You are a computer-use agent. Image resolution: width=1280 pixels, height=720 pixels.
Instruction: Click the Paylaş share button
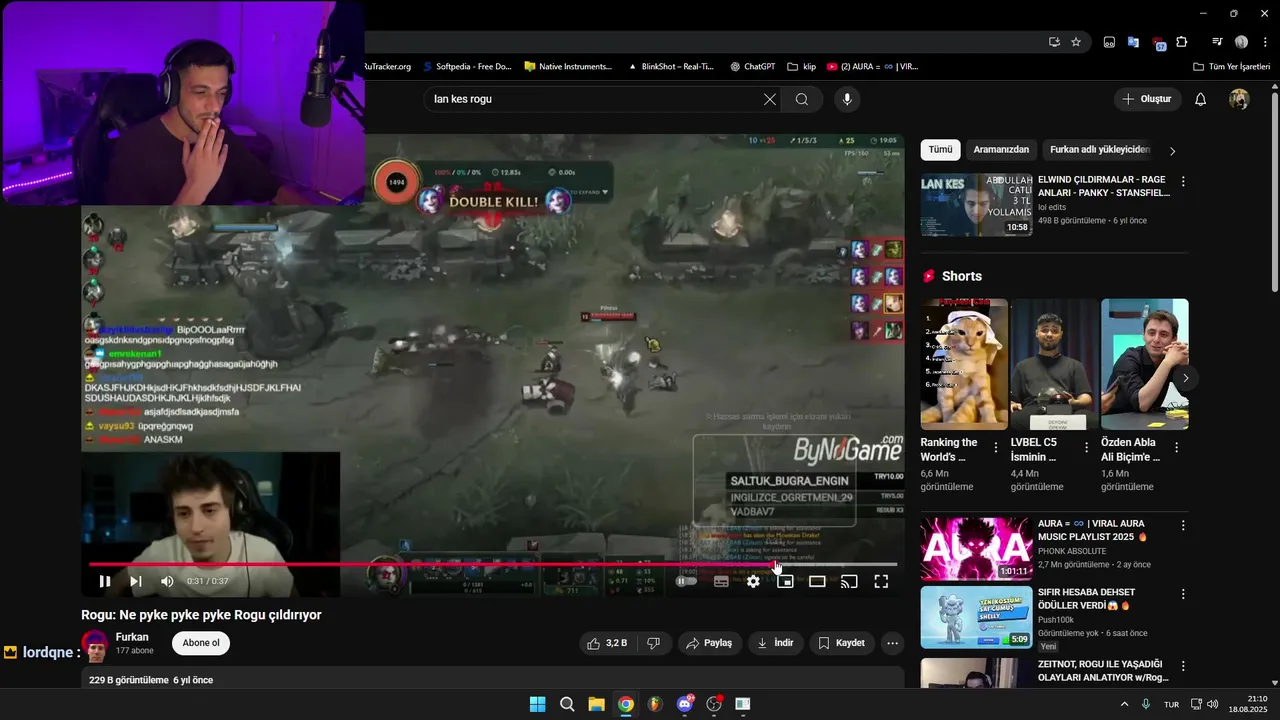709,643
